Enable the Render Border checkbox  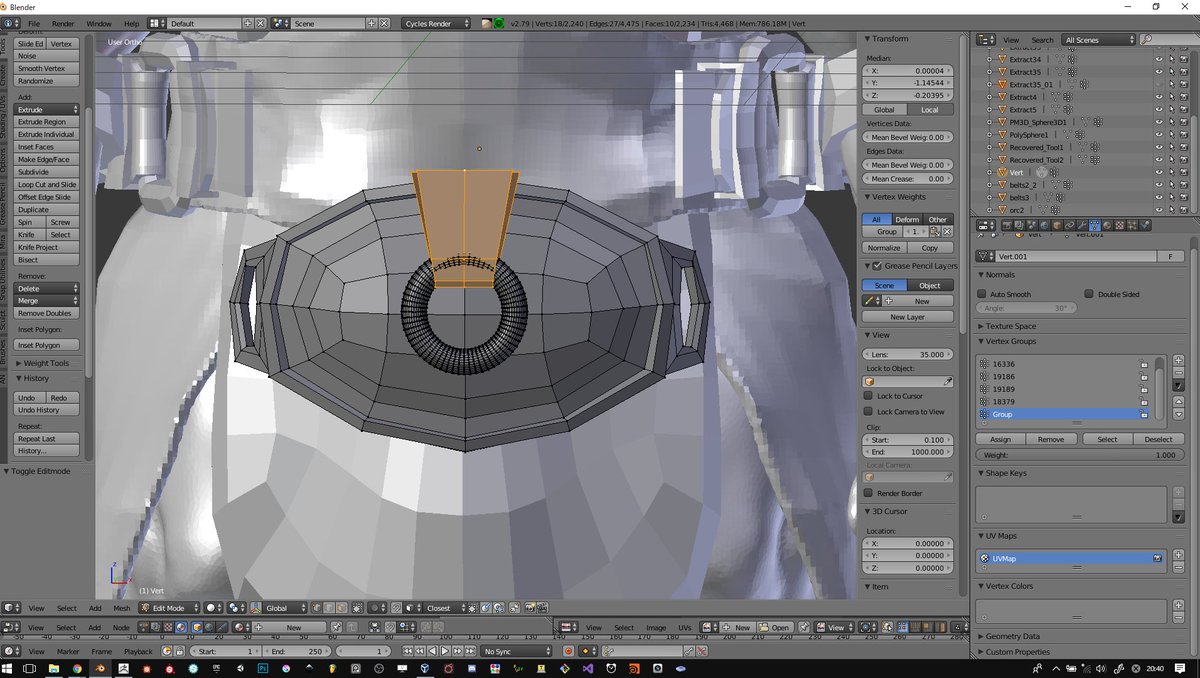pyautogui.click(x=868, y=493)
